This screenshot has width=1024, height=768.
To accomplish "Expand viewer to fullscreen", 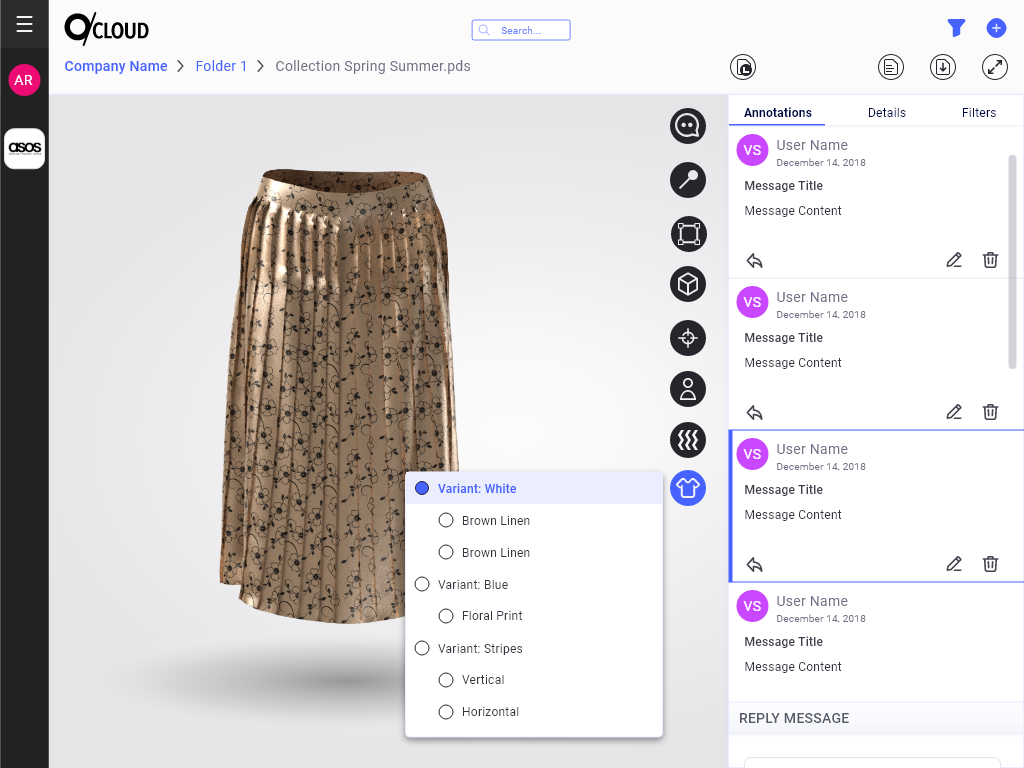I will coord(994,67).
